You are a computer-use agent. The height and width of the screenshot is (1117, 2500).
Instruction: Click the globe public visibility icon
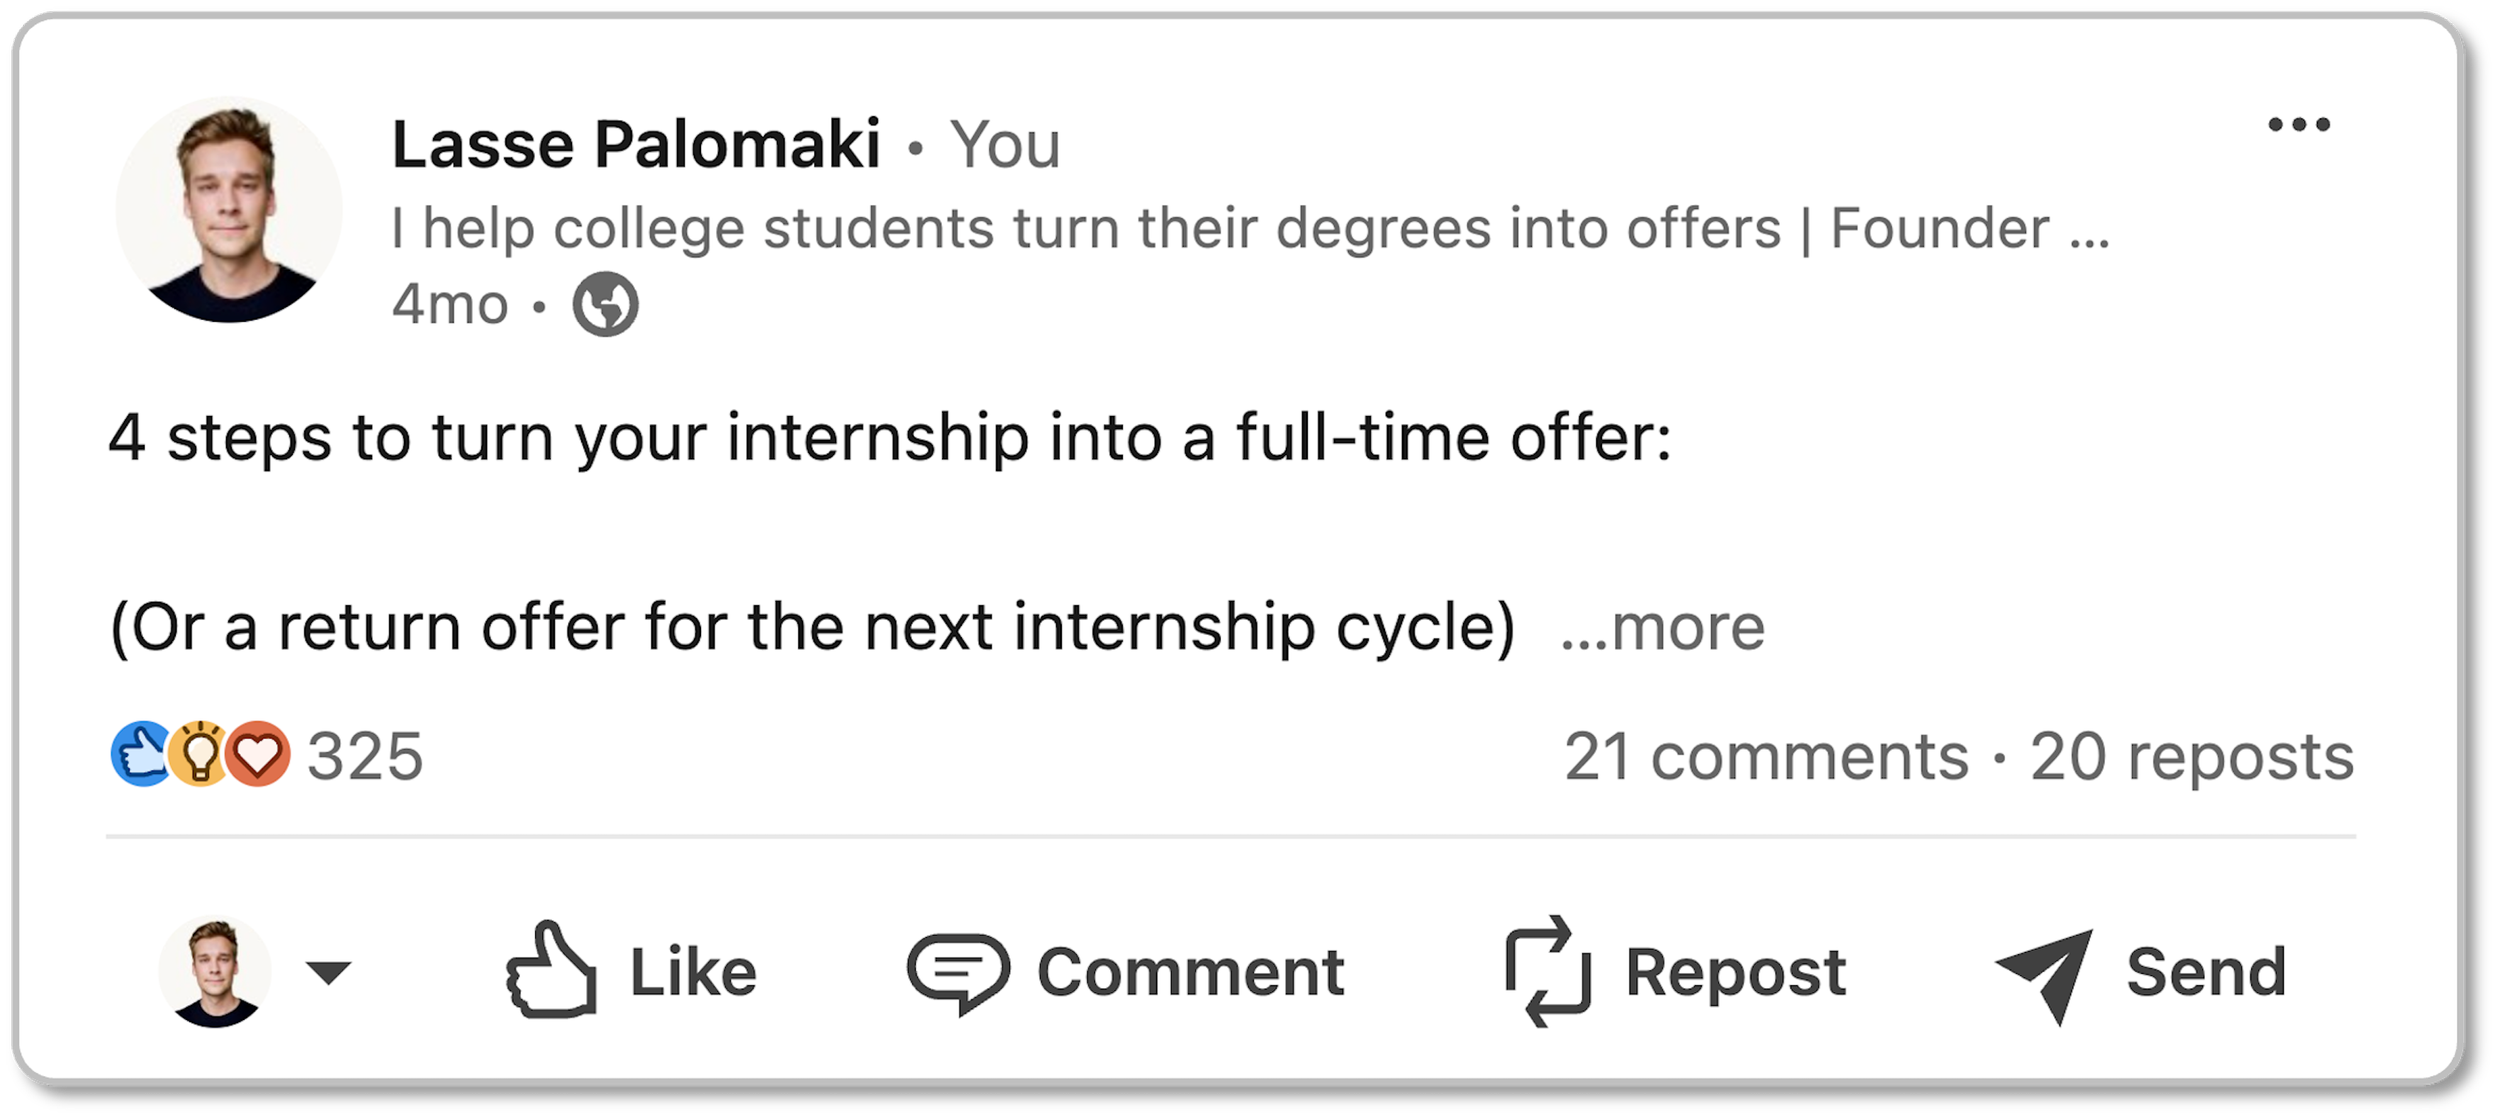(605, 304)
